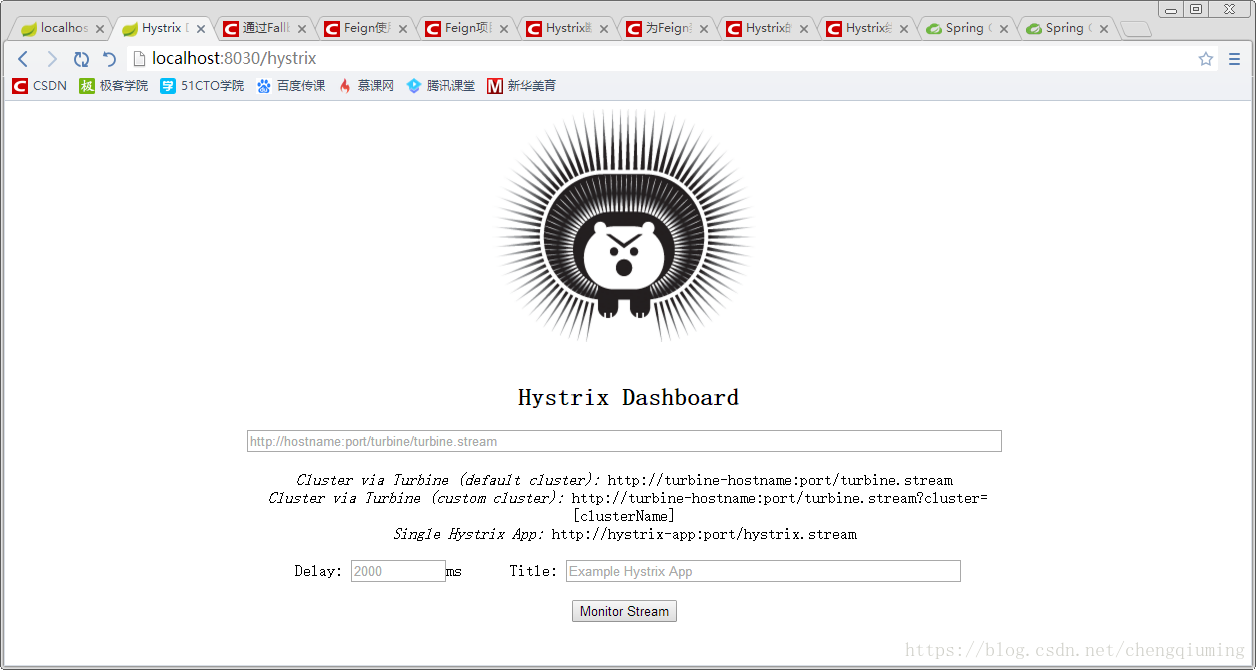The image size is (1256, 670).
Task: Click the undo/restore arrow next to reload
Action: 109,59
